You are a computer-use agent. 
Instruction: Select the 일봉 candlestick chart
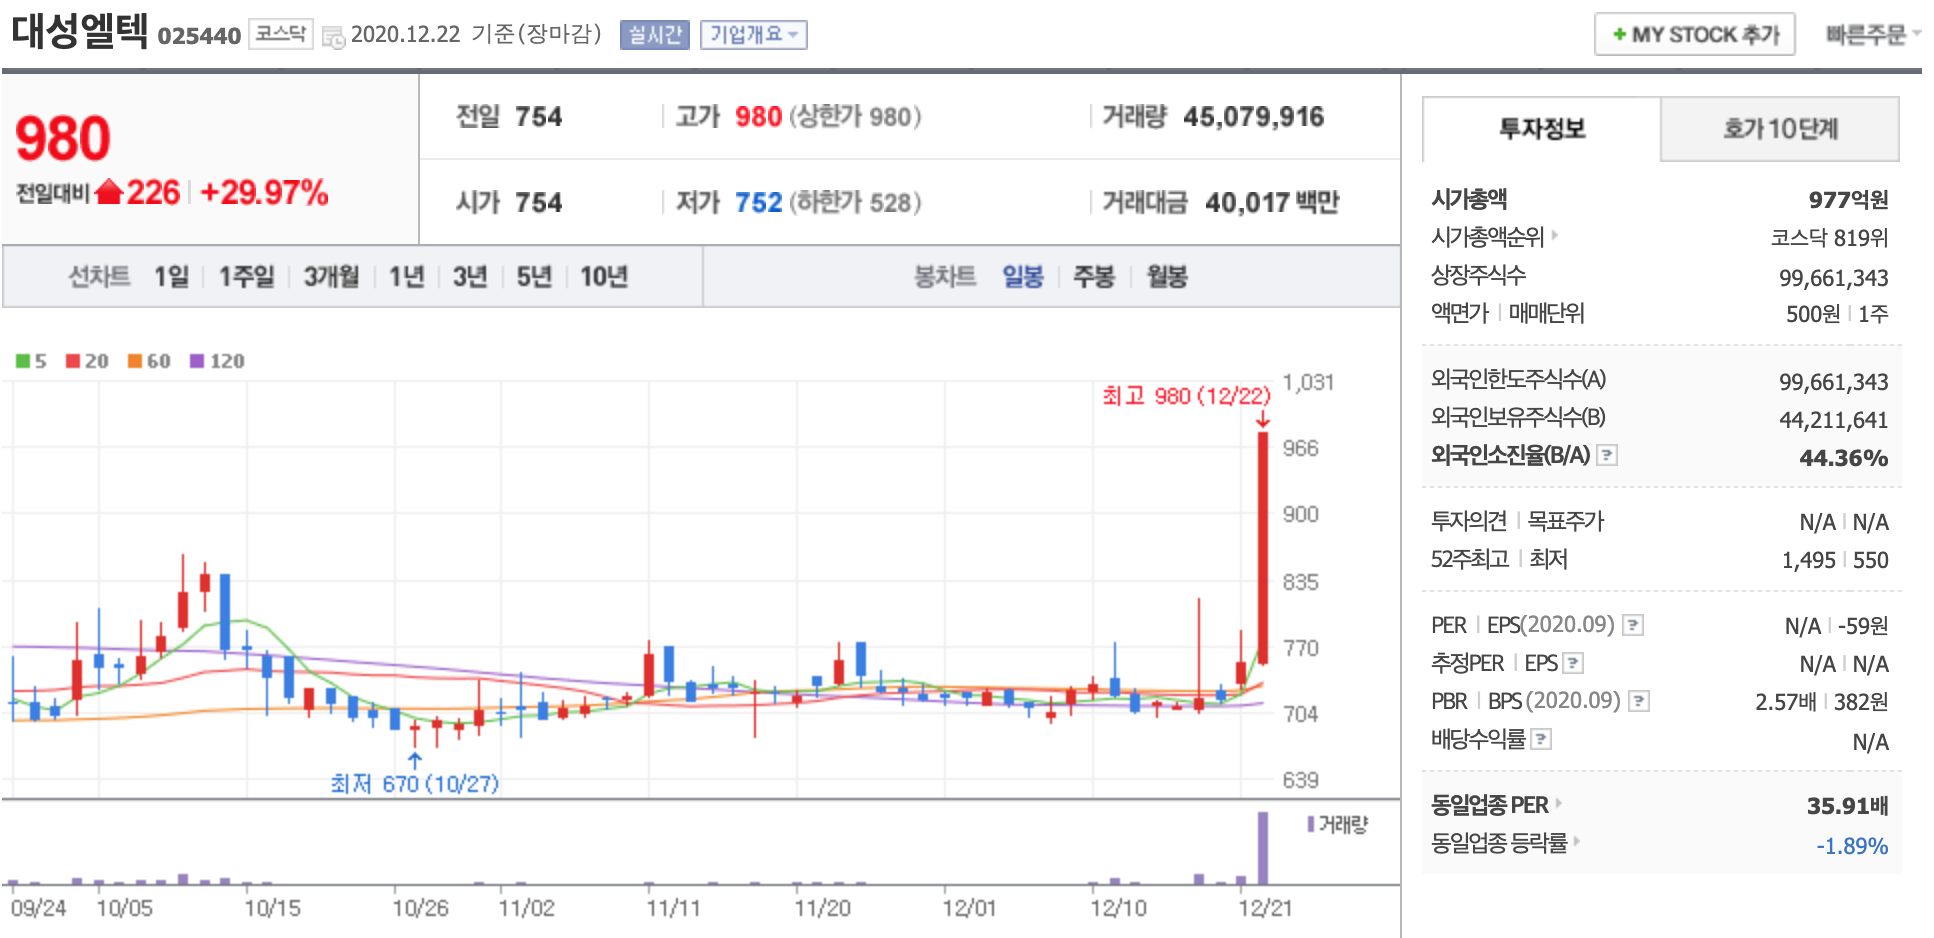click(x=1023, y=276)
